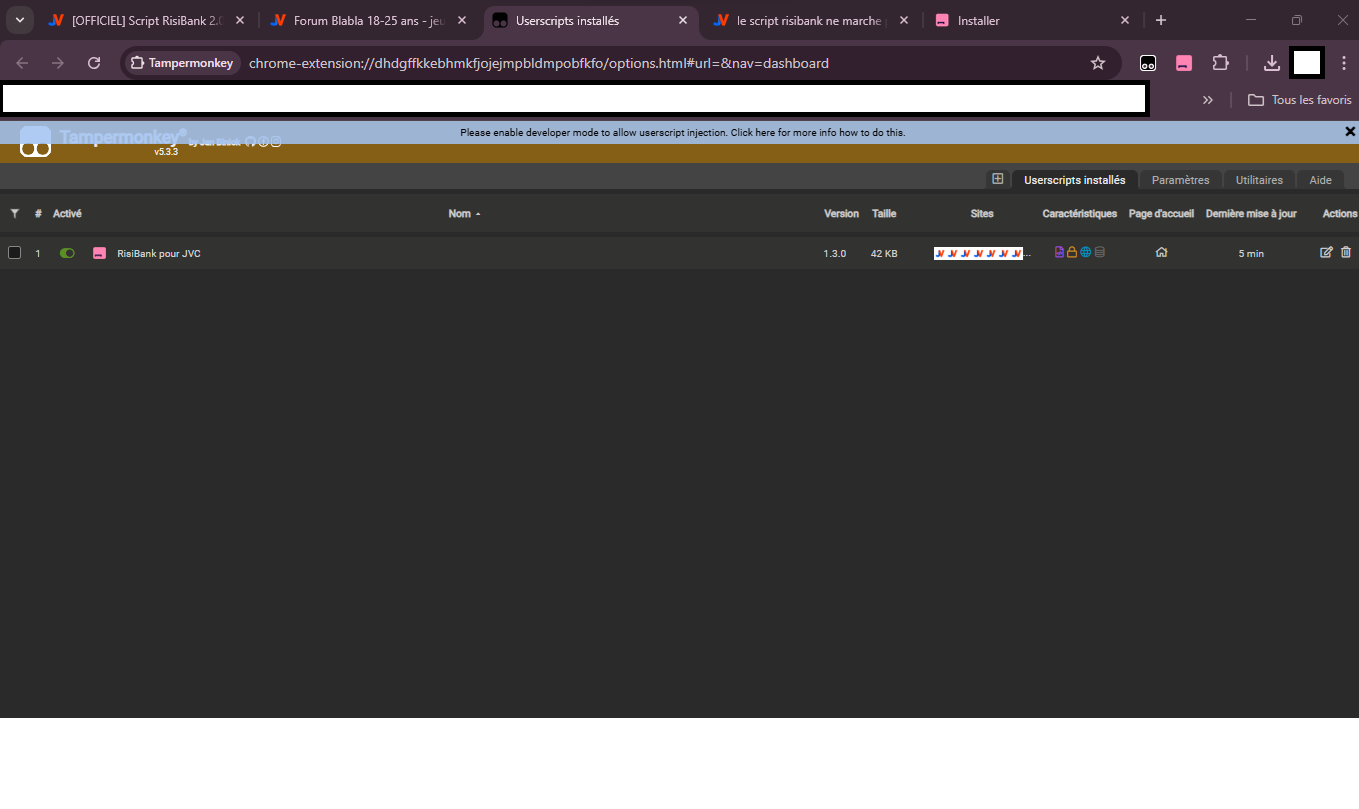
Task: Sort by the Sites column header
Action: point(982,213)
